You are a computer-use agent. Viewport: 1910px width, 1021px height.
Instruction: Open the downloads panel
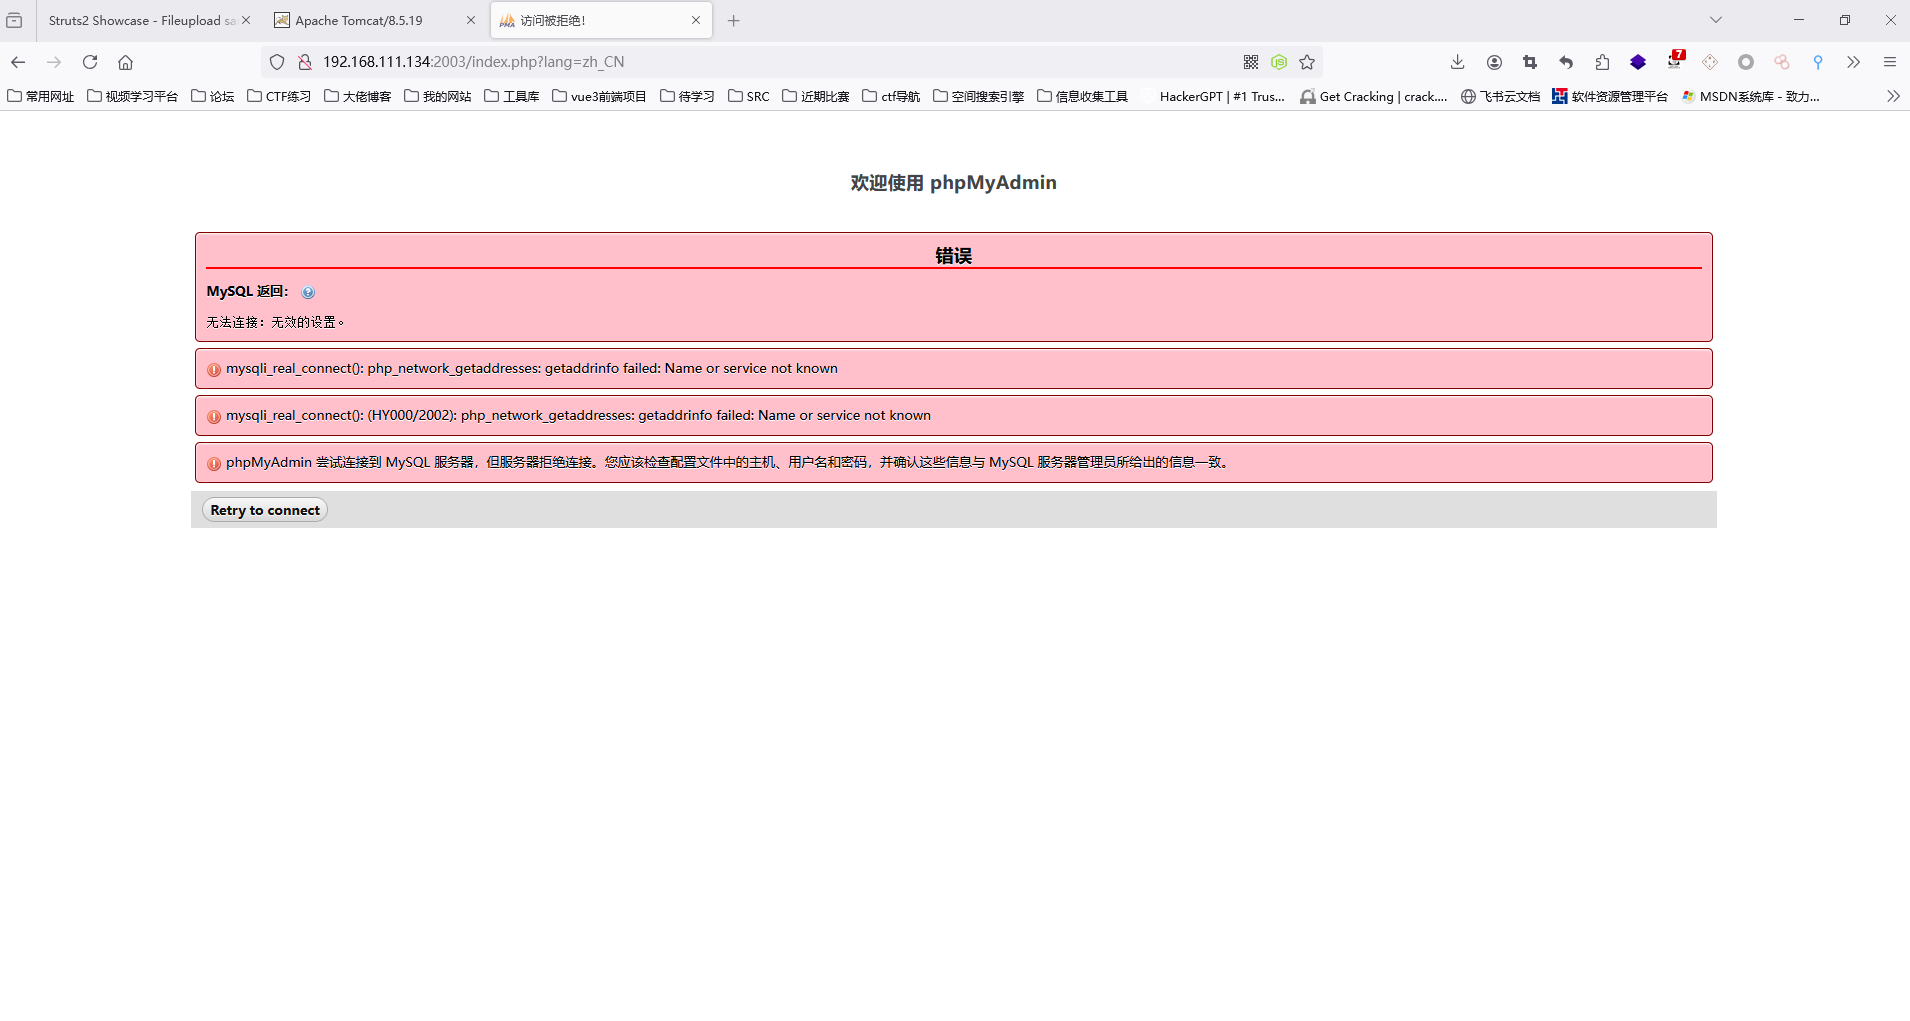coord(1457,62)
